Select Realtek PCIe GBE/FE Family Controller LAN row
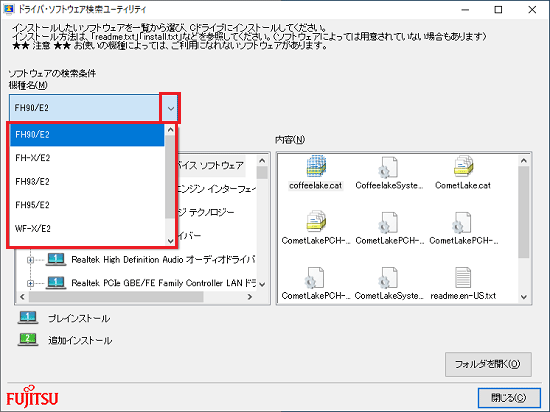 coord(164,283)
